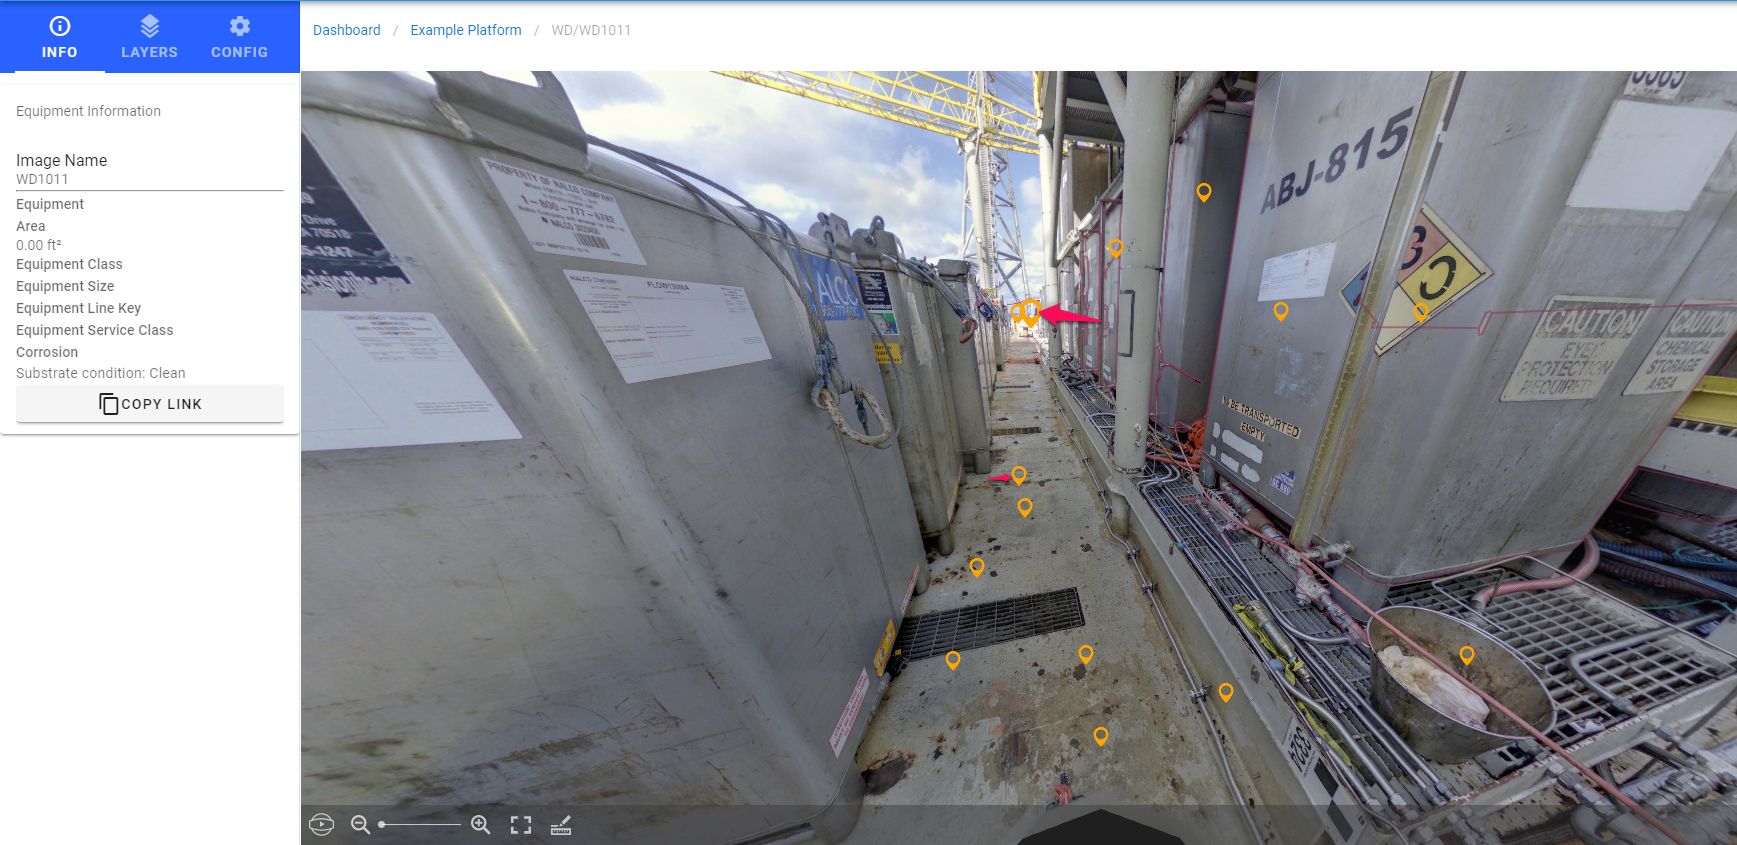Click the zoom in magnifier icon
This screenshot has height=845, width=1737.
pos(481,825)
